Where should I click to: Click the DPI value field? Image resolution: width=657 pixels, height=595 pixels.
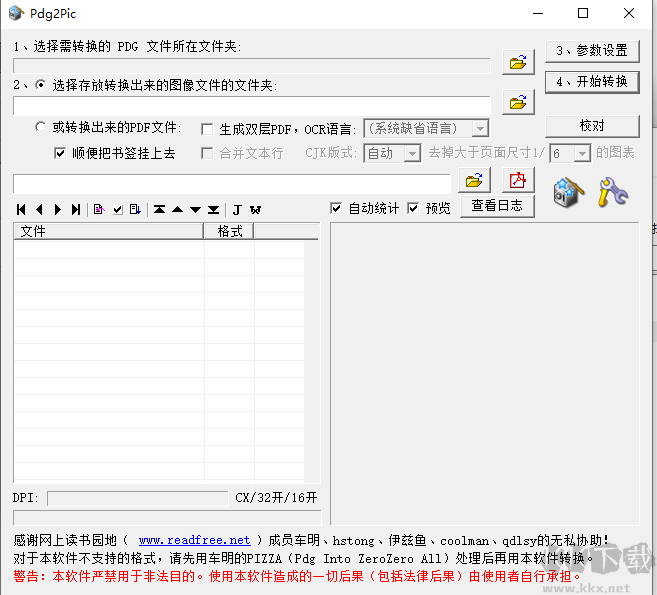tap(137, 499)
